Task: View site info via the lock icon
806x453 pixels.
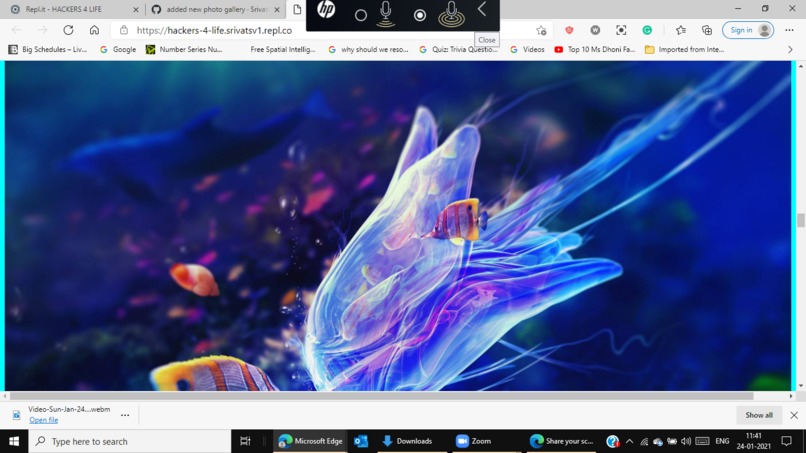Action: (x=124, y=30)
